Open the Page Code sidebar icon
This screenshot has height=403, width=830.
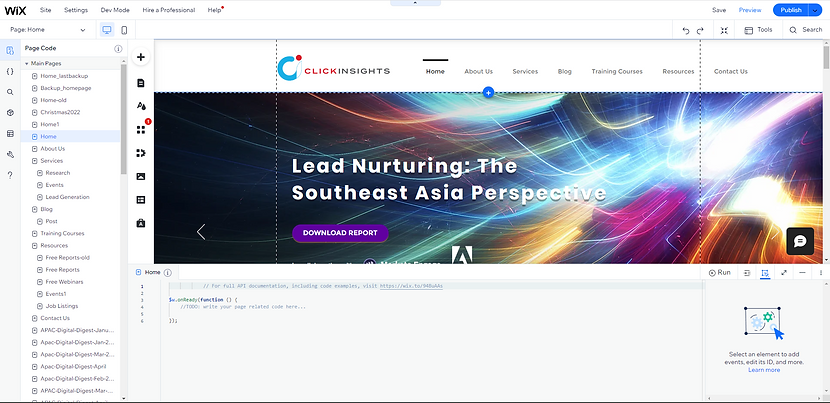10,51
